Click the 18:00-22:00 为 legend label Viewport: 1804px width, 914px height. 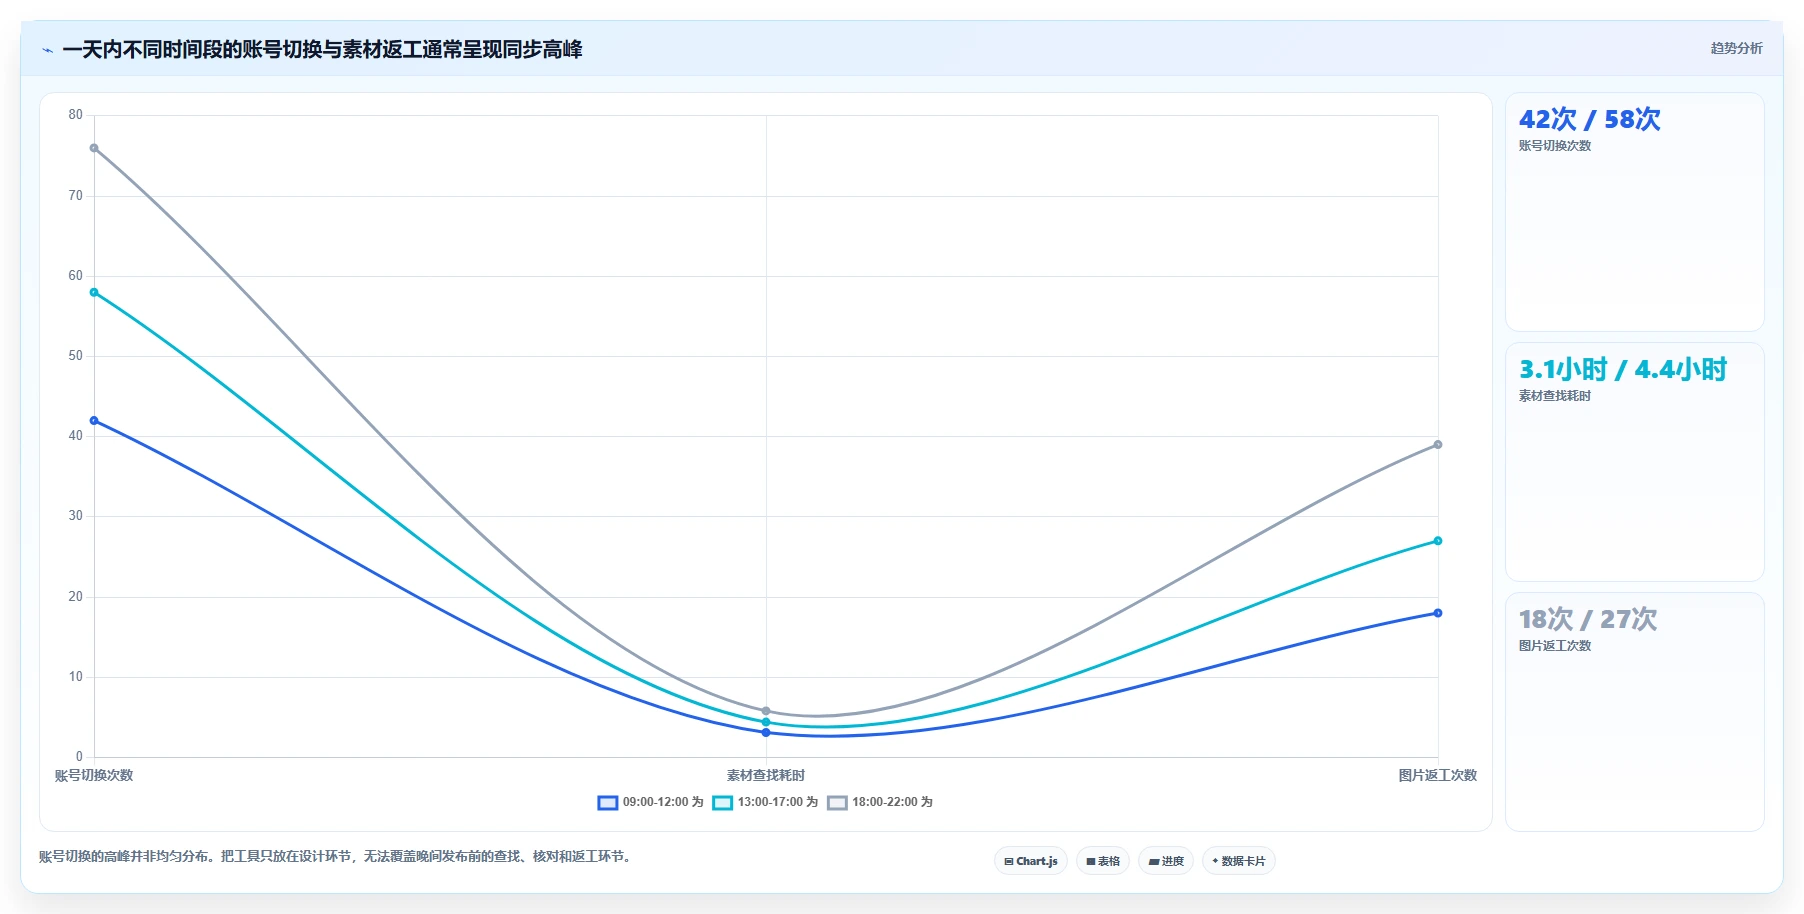(892, 802)
